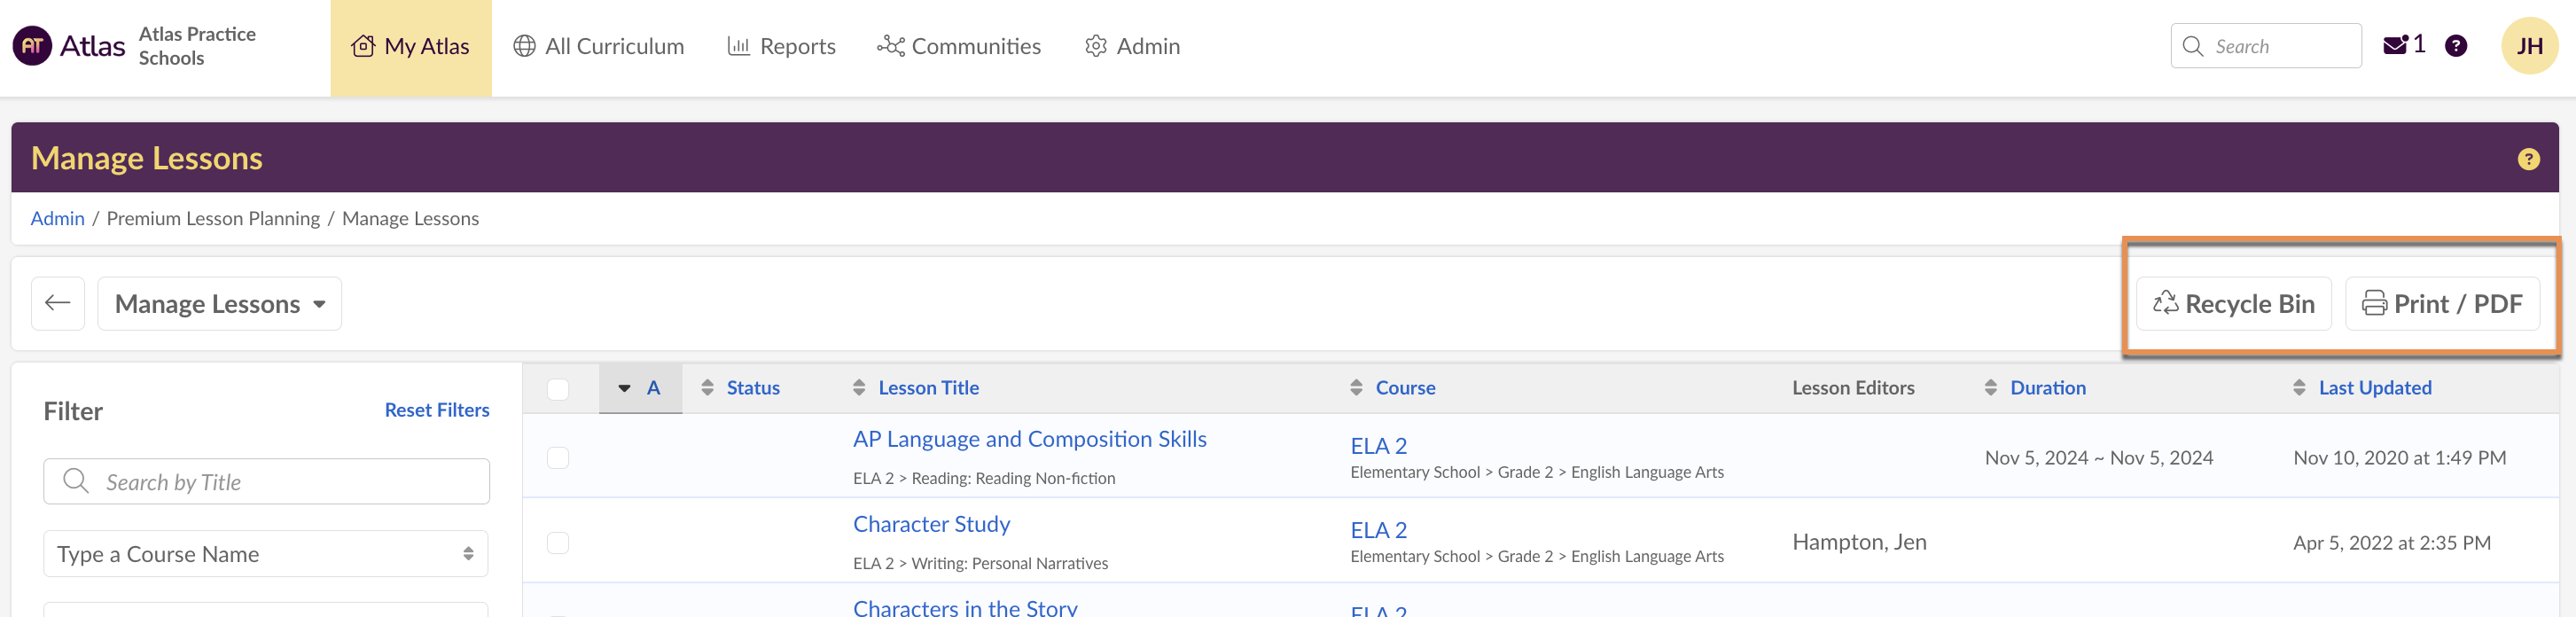
Task: Click the top Search field
Action: [2266, 46]
